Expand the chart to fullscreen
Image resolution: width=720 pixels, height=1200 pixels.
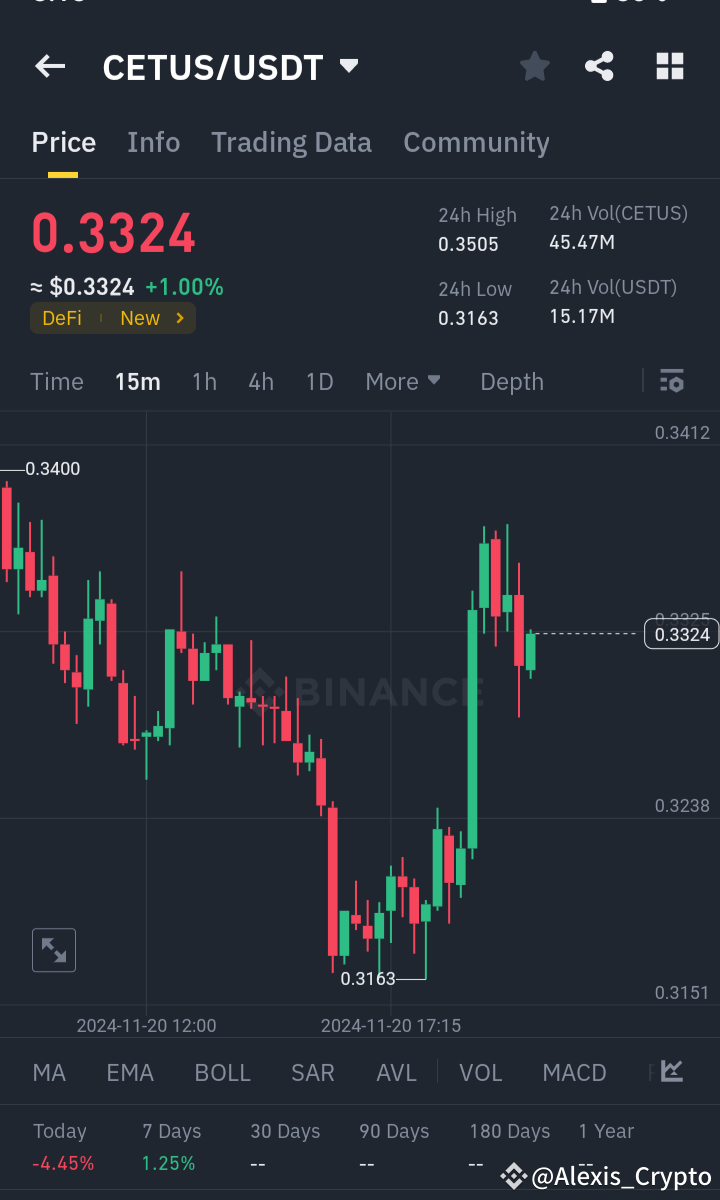click(x=53, y=949)
